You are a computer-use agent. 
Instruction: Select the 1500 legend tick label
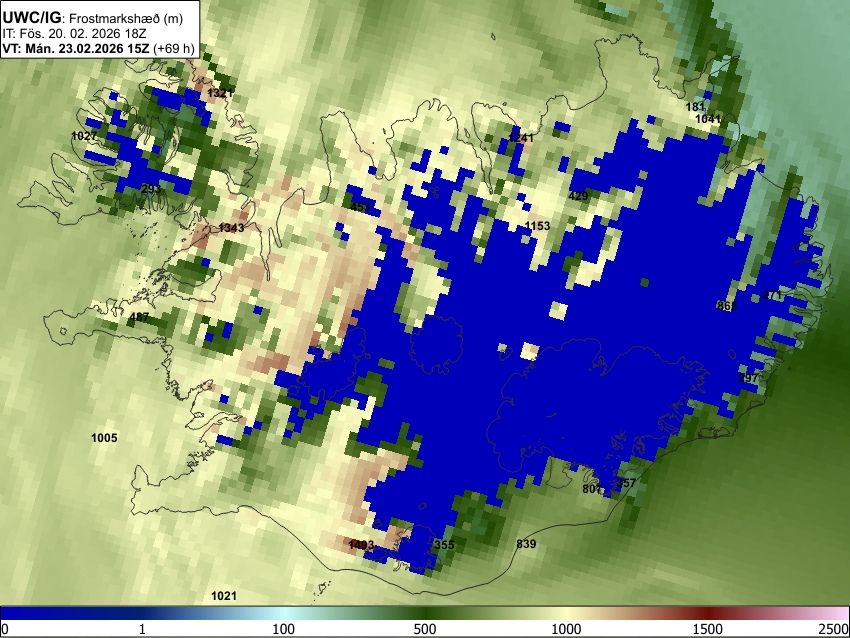(708, 629)
